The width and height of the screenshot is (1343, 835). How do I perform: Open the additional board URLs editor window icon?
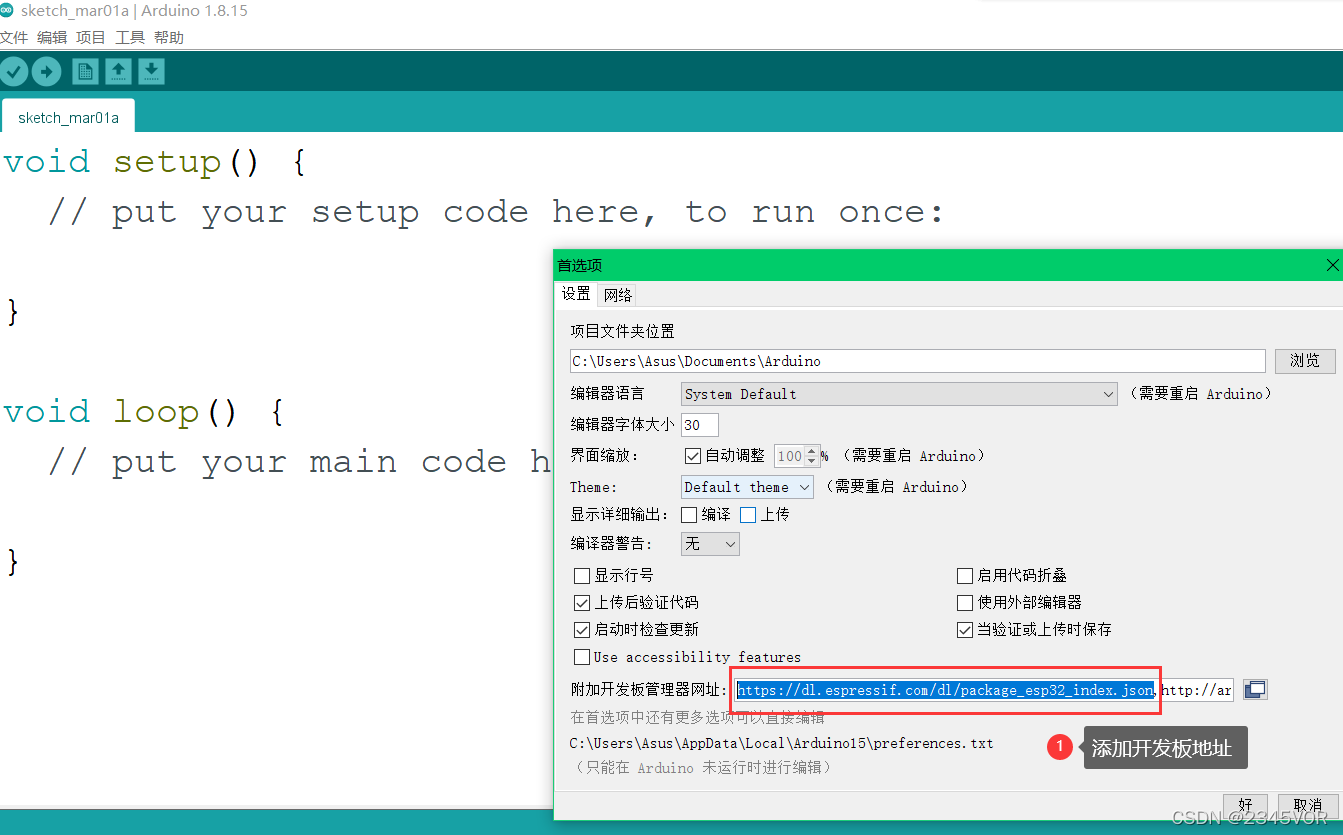point(1255,689)
